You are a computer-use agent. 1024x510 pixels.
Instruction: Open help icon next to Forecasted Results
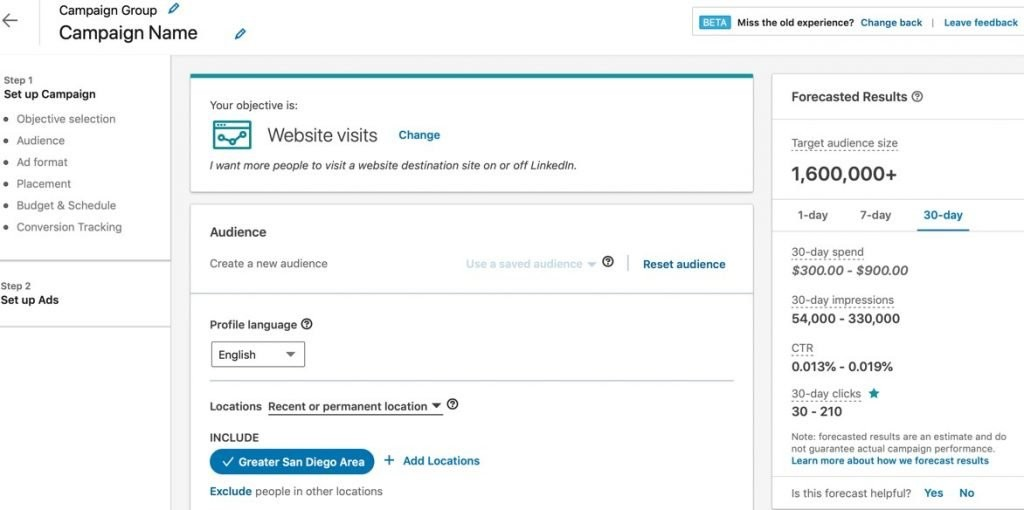[x=917, y=97]
